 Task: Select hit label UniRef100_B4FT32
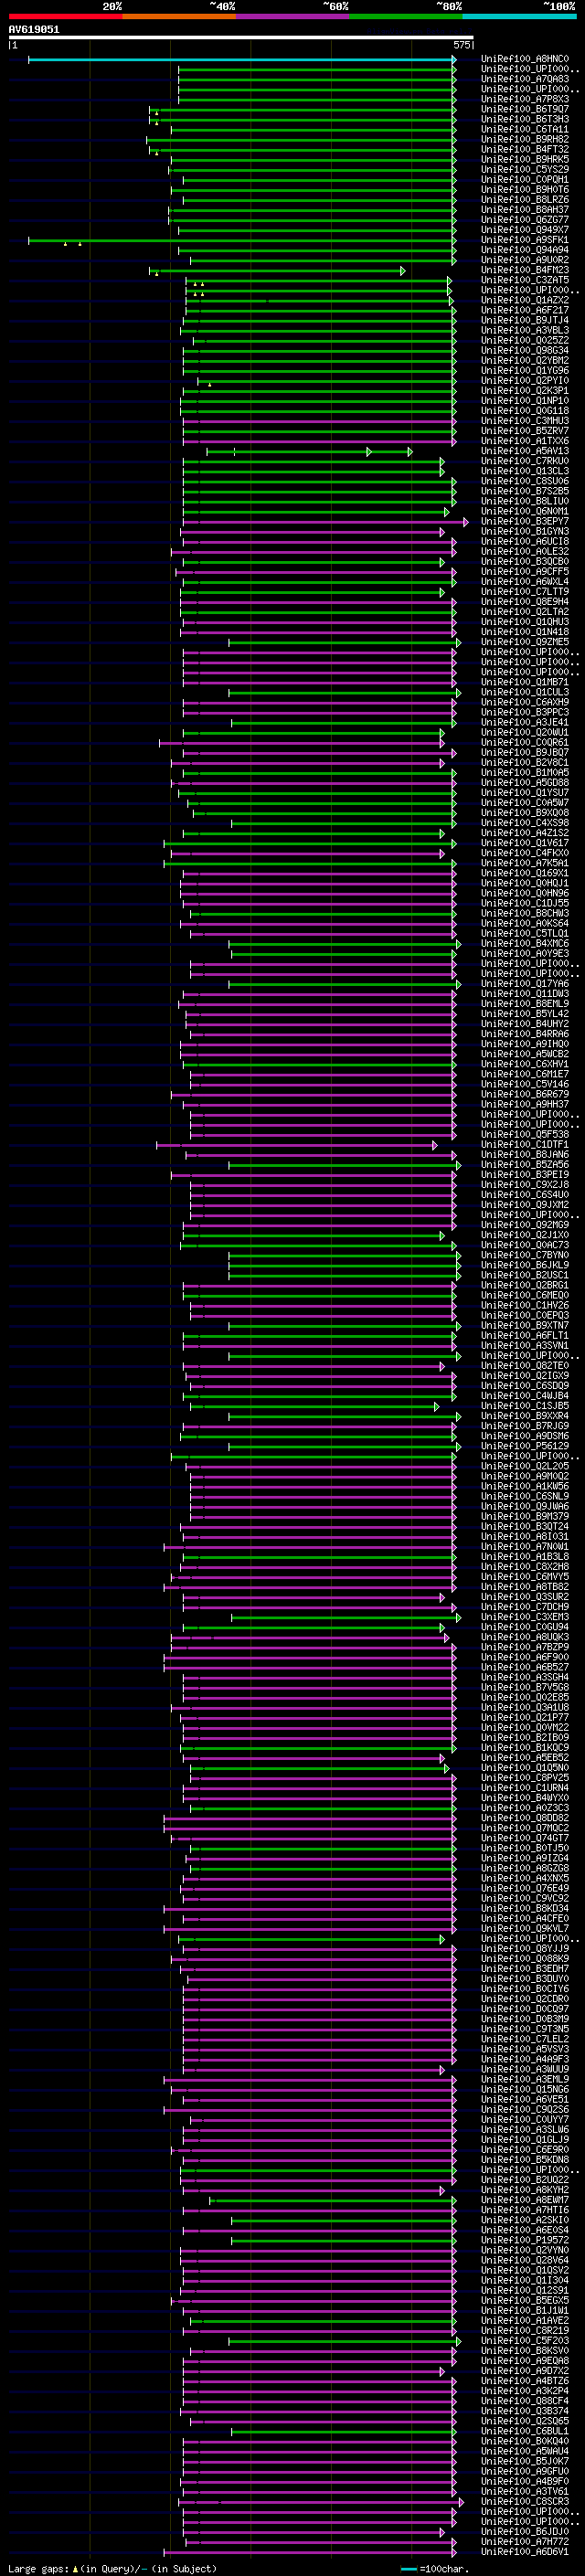524,149
